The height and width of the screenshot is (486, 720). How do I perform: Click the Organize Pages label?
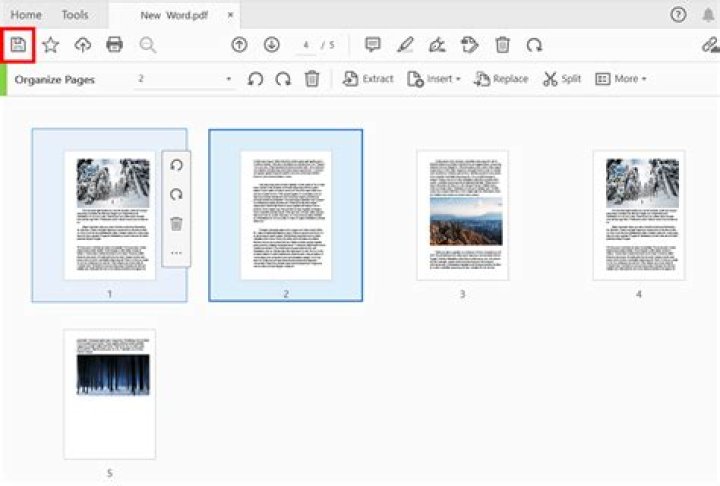[x=55, y=79]
